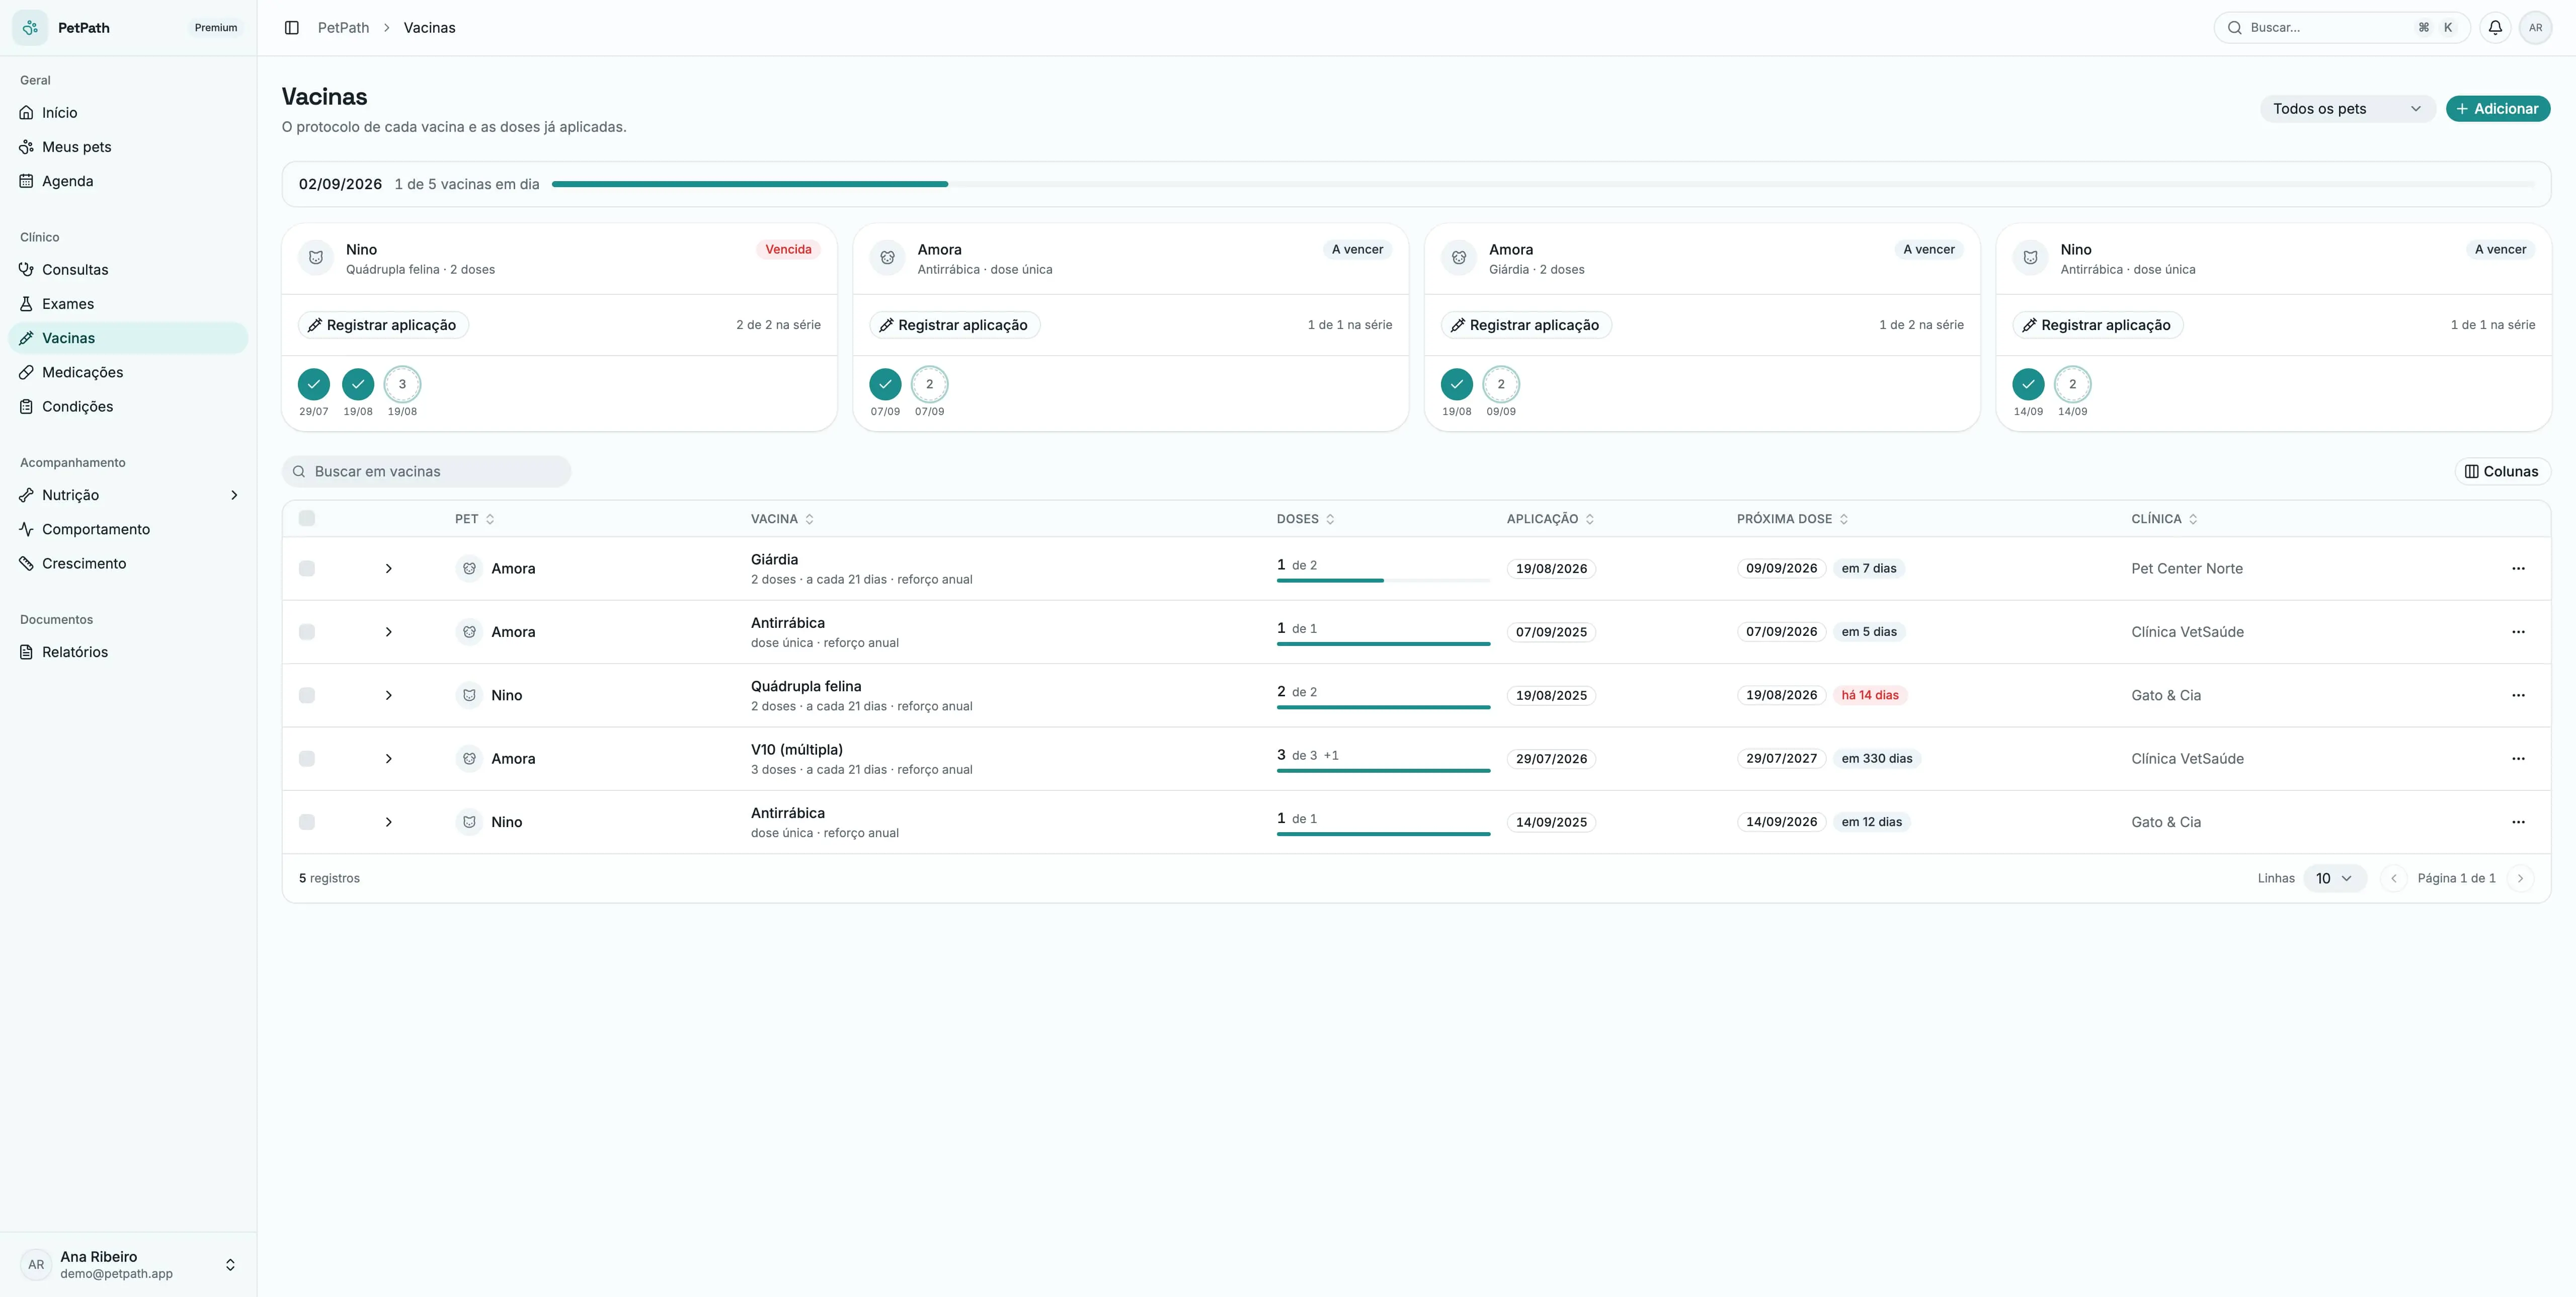Viewport: 2576px width, 1297px height.
Task: Click completed 14/09 dose check on Nino Antirrábica card
Action: click(x=2028, y=384)
